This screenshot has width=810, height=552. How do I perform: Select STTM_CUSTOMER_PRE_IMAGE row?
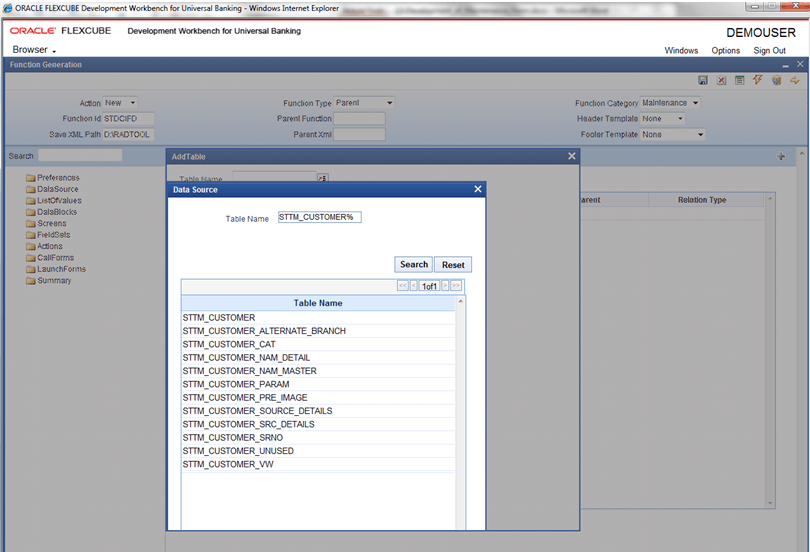click(318, 398)
